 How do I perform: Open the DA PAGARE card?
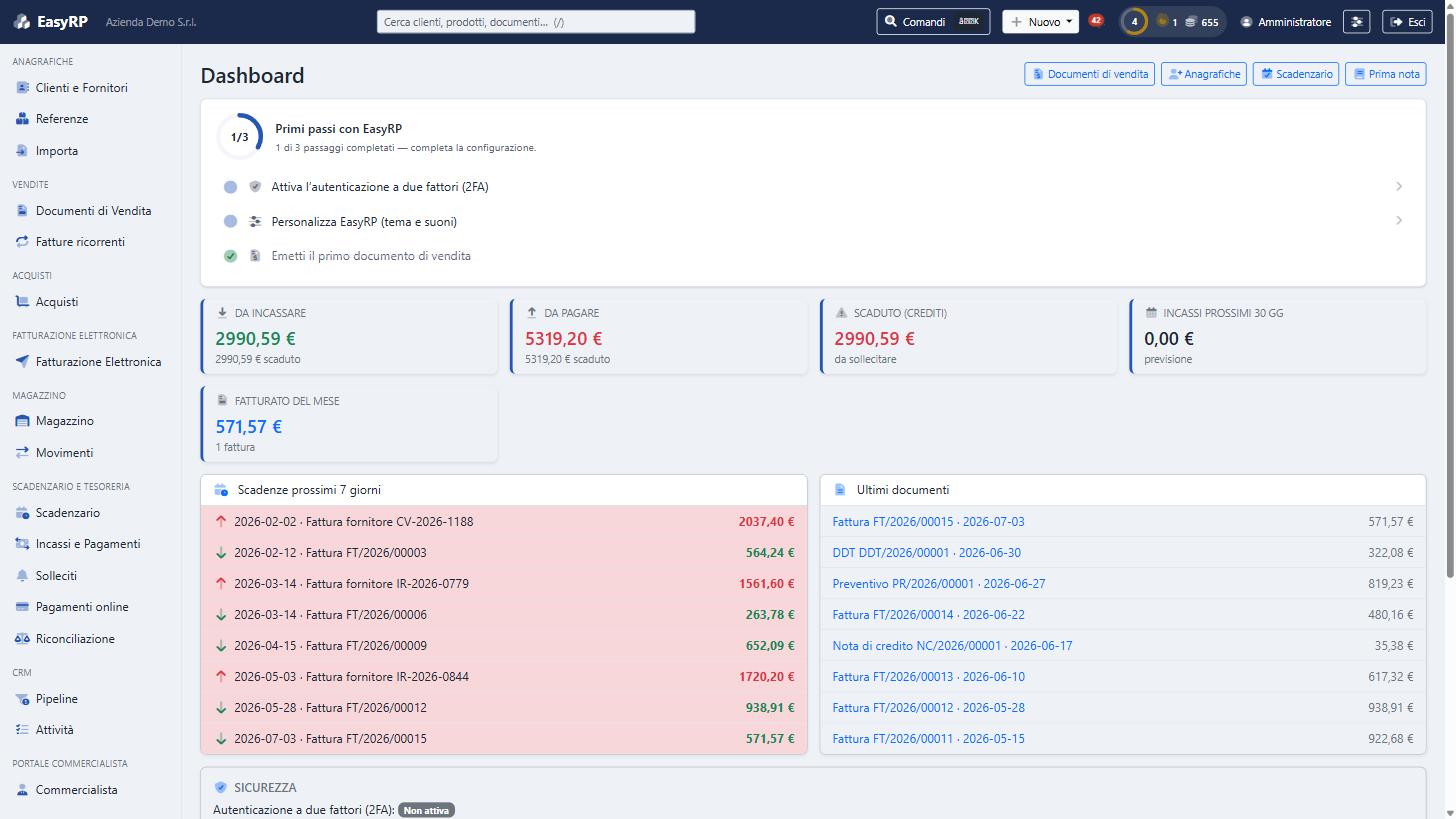click(659, 337)
